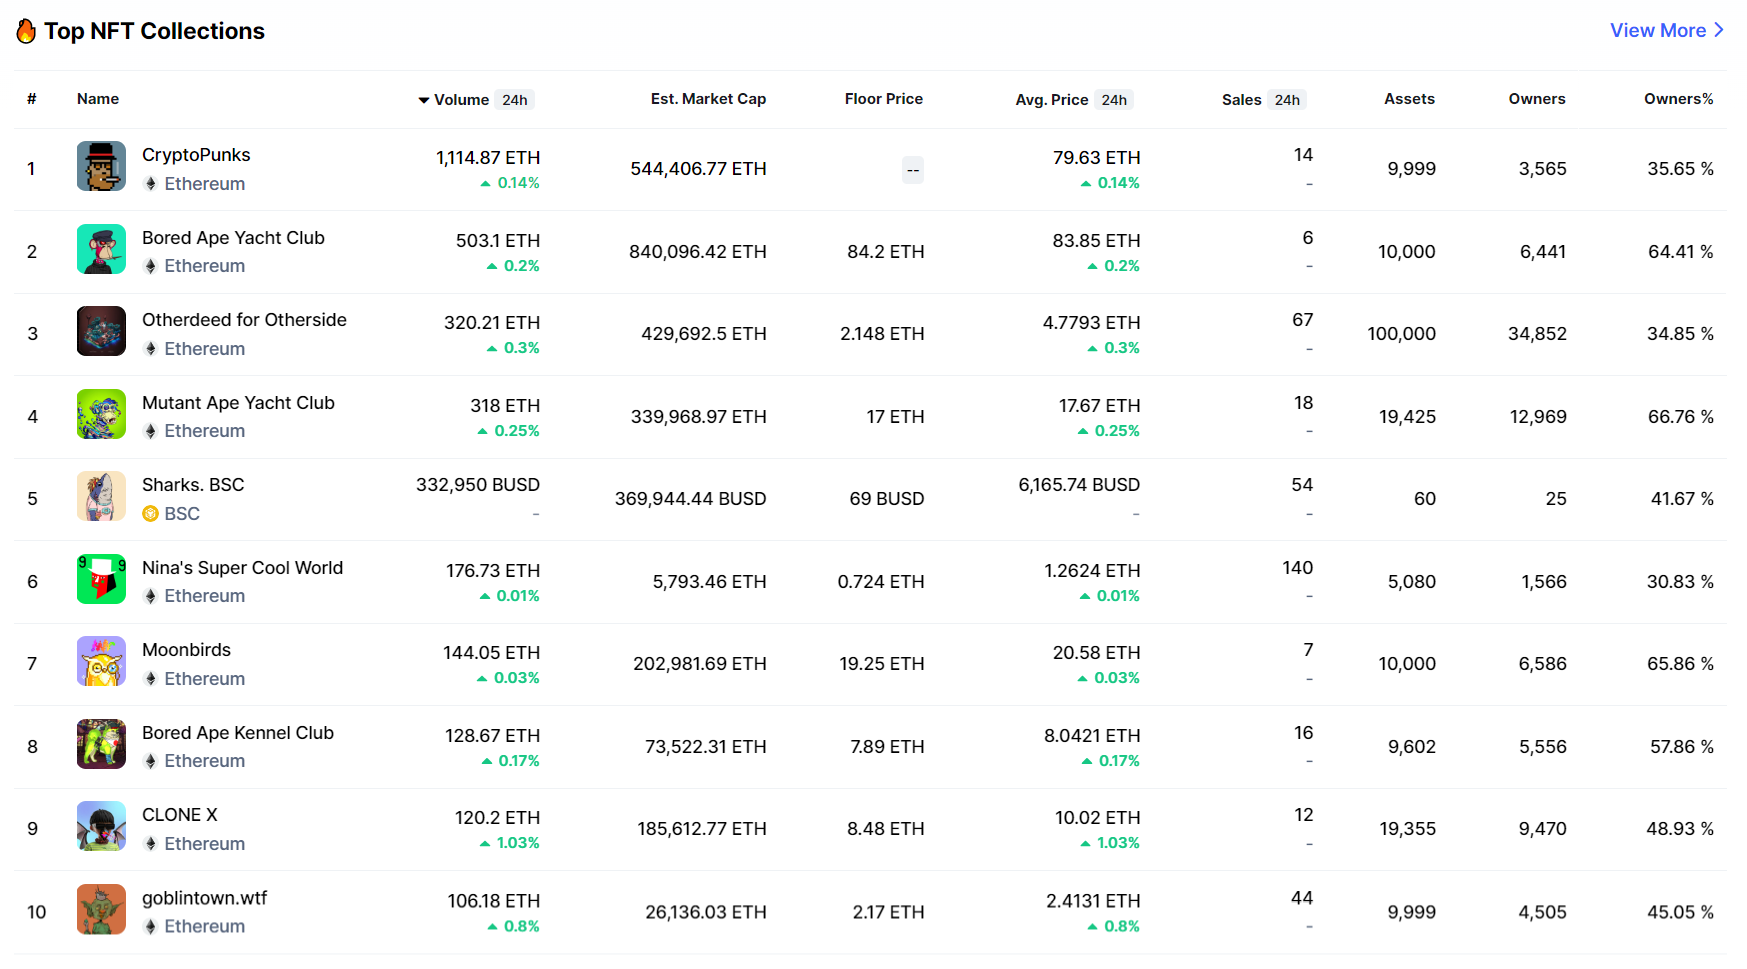Change the 24h period for Sales
Viewport: 1747px width, 969px height.
(1287, 100)
